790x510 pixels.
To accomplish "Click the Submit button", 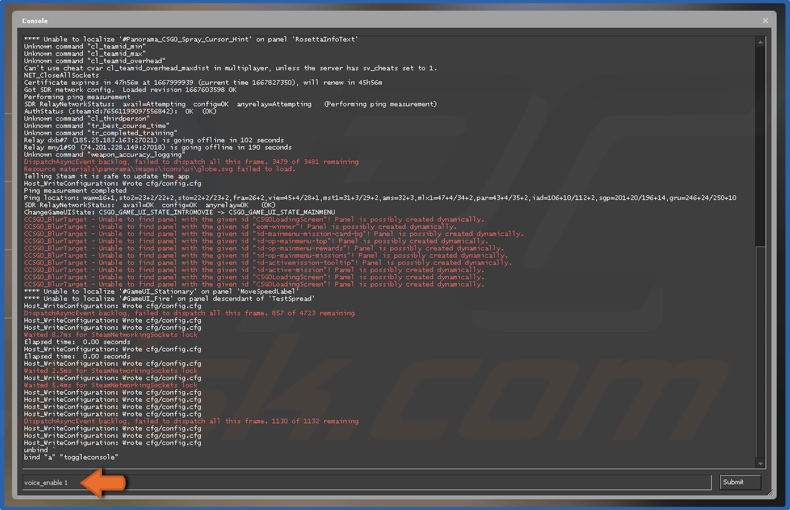I will tap(740, 482).
